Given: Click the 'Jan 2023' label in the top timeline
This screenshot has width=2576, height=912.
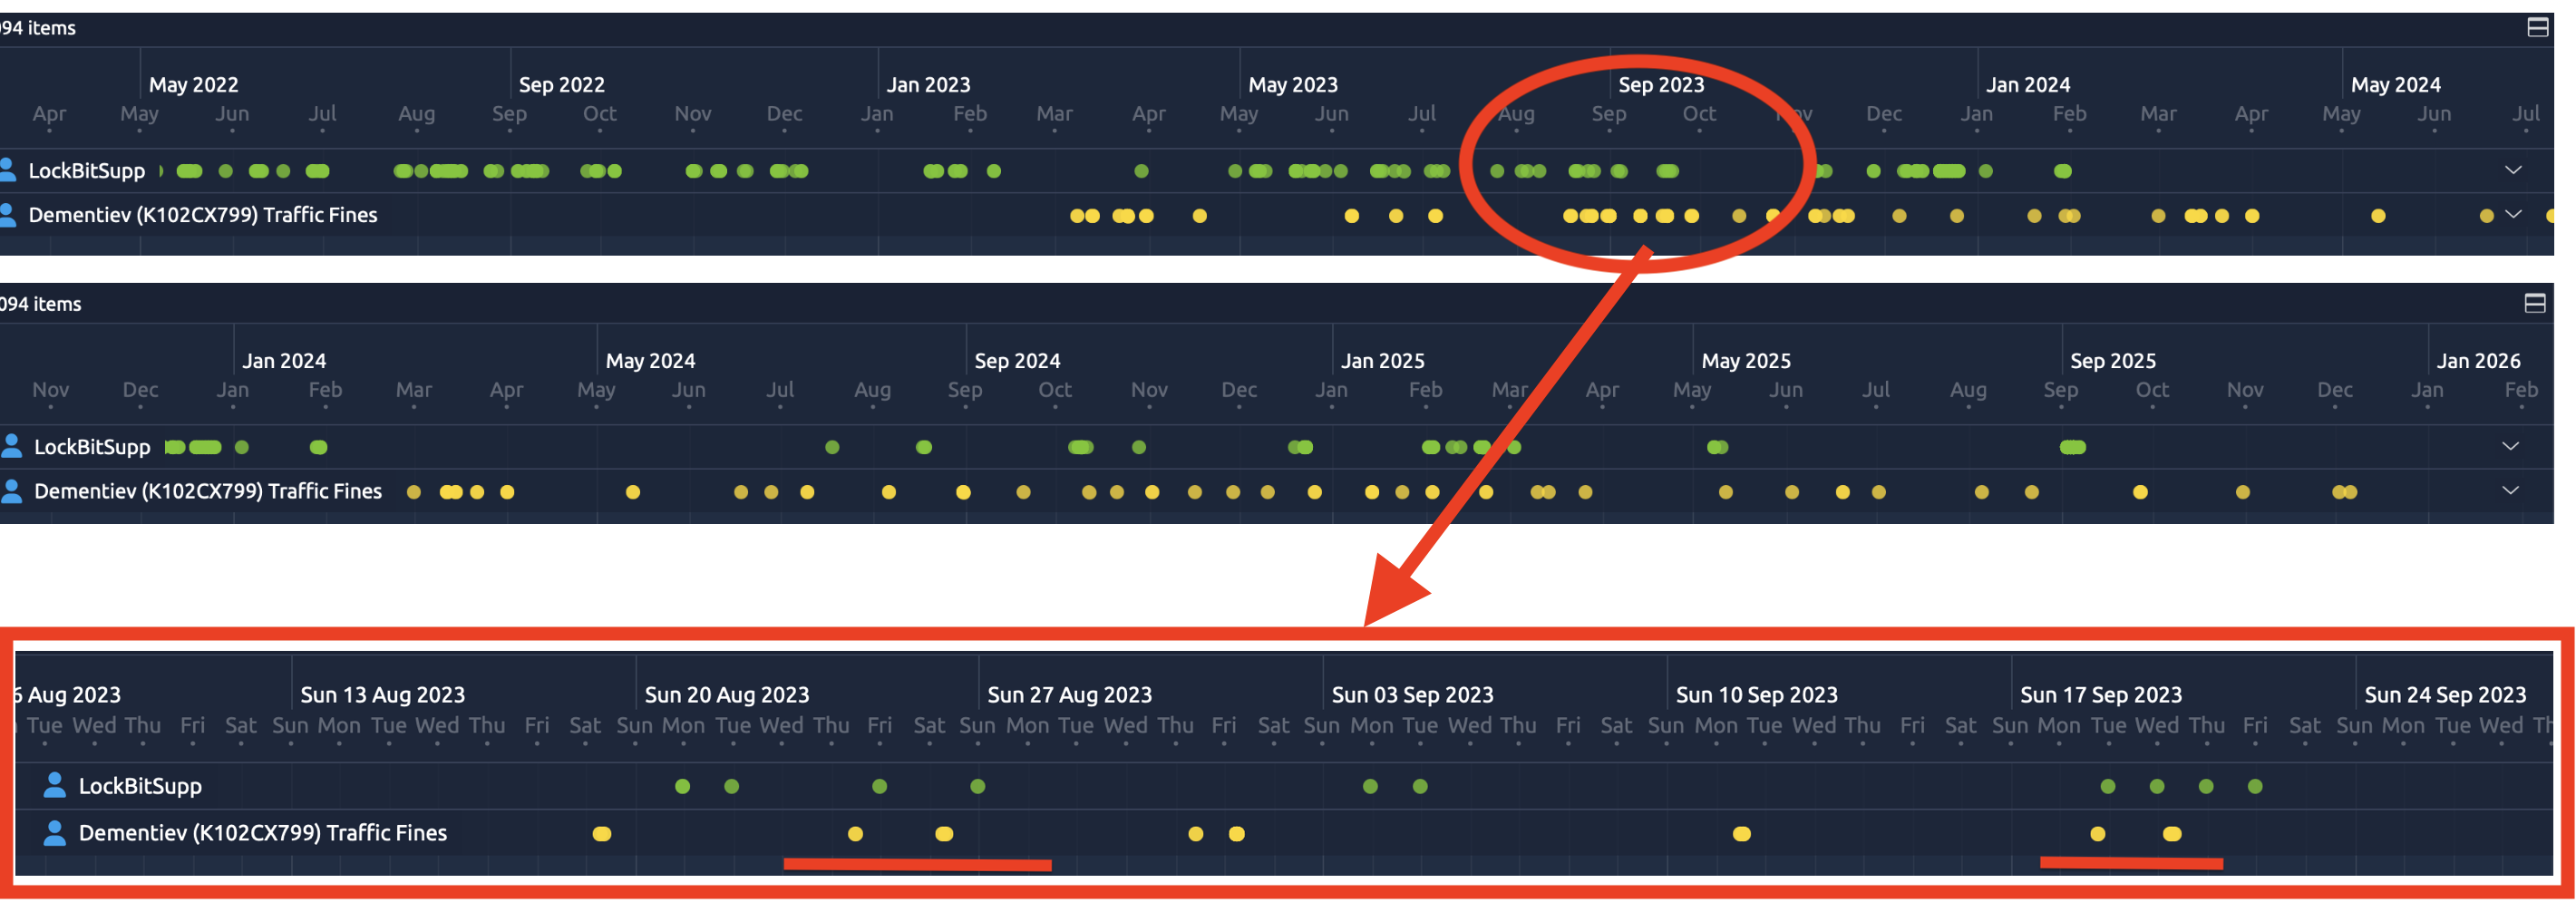Looking at the screenshot, I should click(928, 85).
